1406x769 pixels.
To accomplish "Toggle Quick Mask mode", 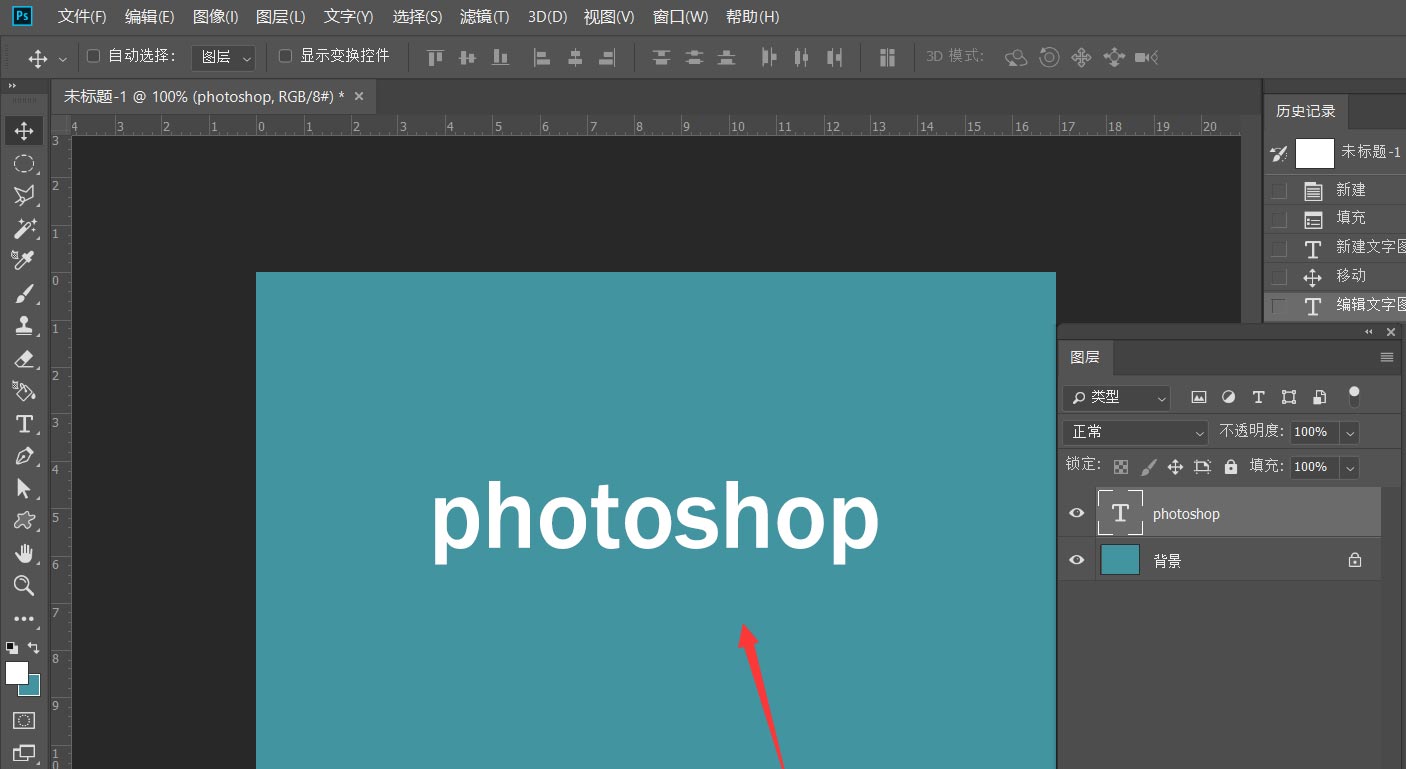I will 24,720.
